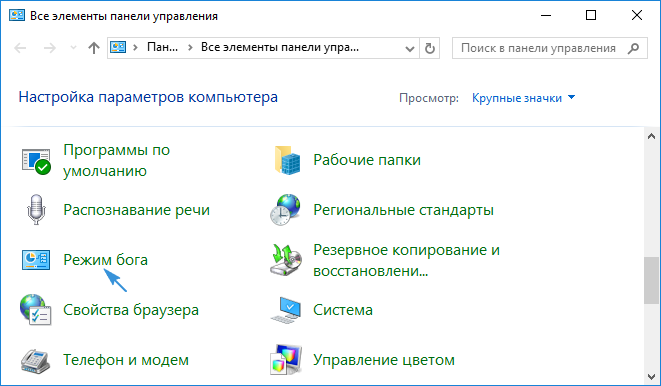Expand the address bar history dropdown
The width and height of the screenshot is (661, 386).
point(409,48)
